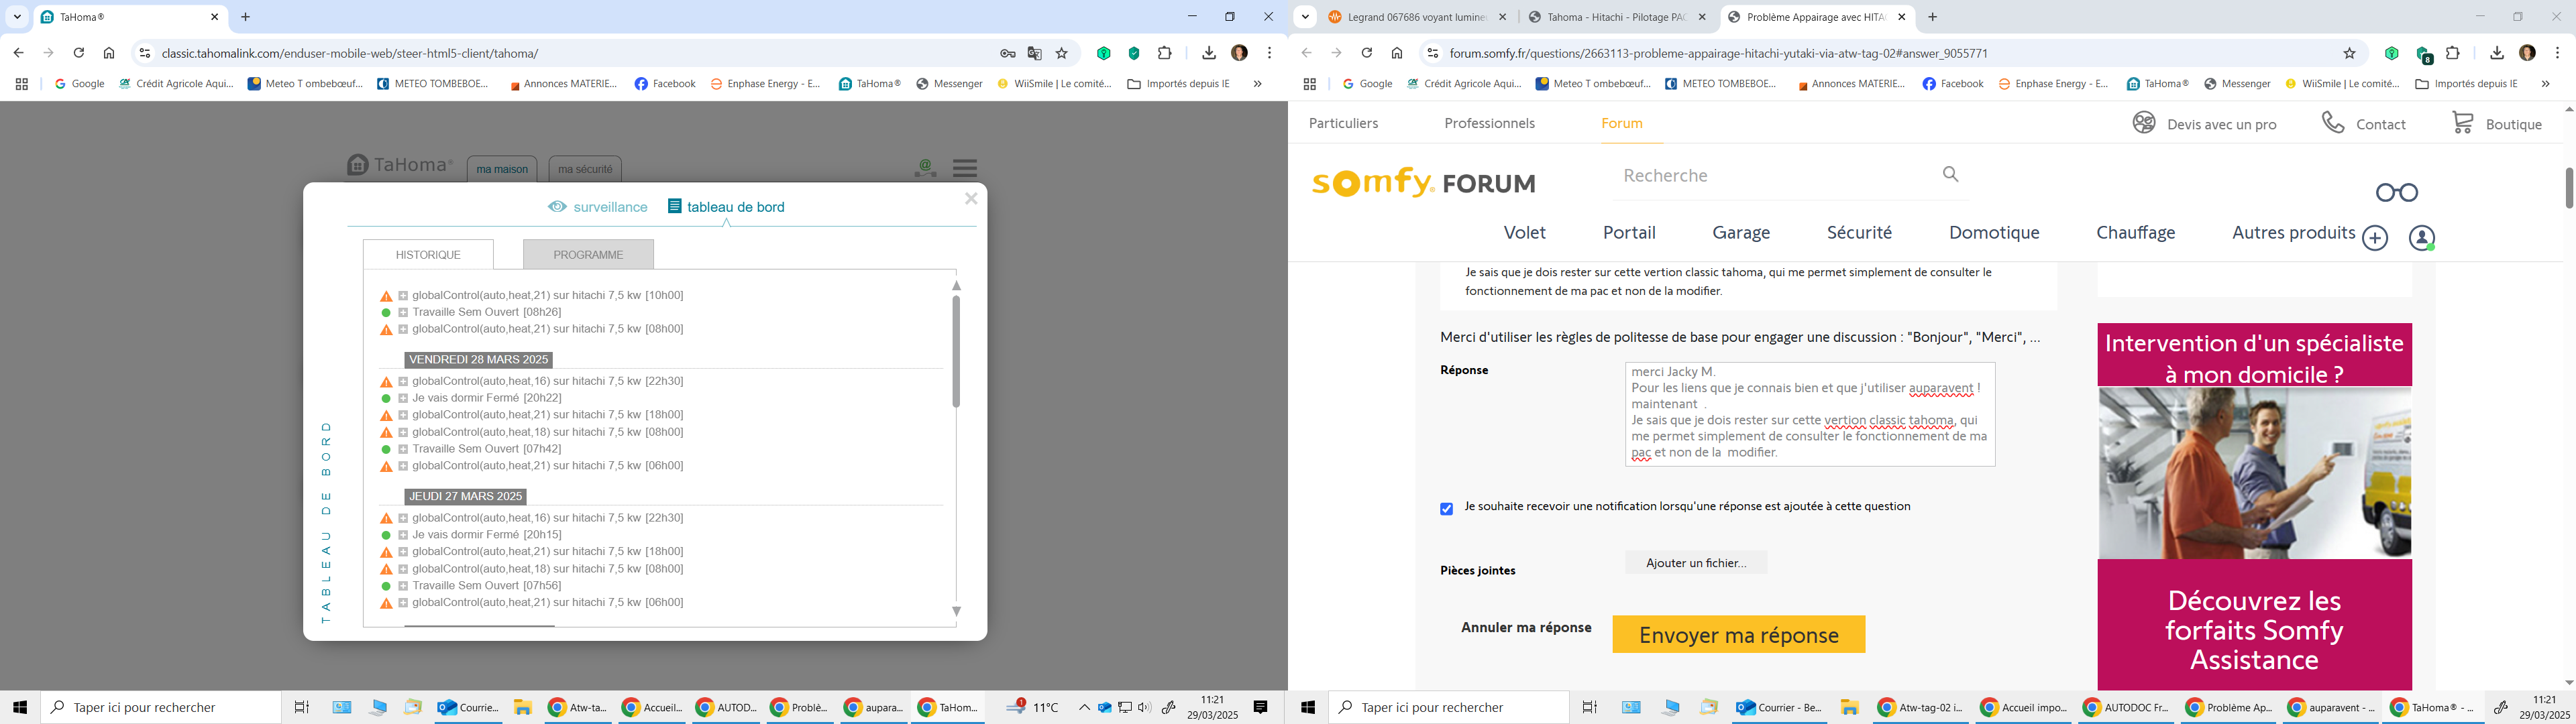Open the File Explorer folder icon in the left taskbar

coord(522,707)
